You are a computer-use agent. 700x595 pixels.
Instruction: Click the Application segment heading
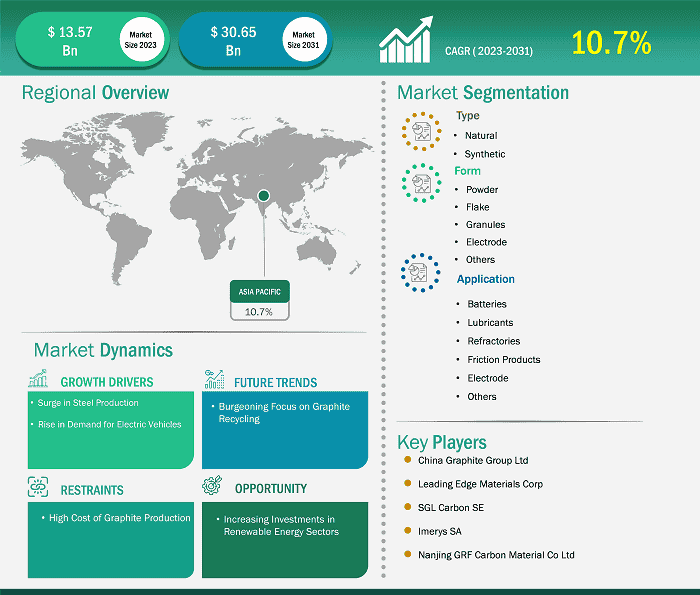point(486,279)
